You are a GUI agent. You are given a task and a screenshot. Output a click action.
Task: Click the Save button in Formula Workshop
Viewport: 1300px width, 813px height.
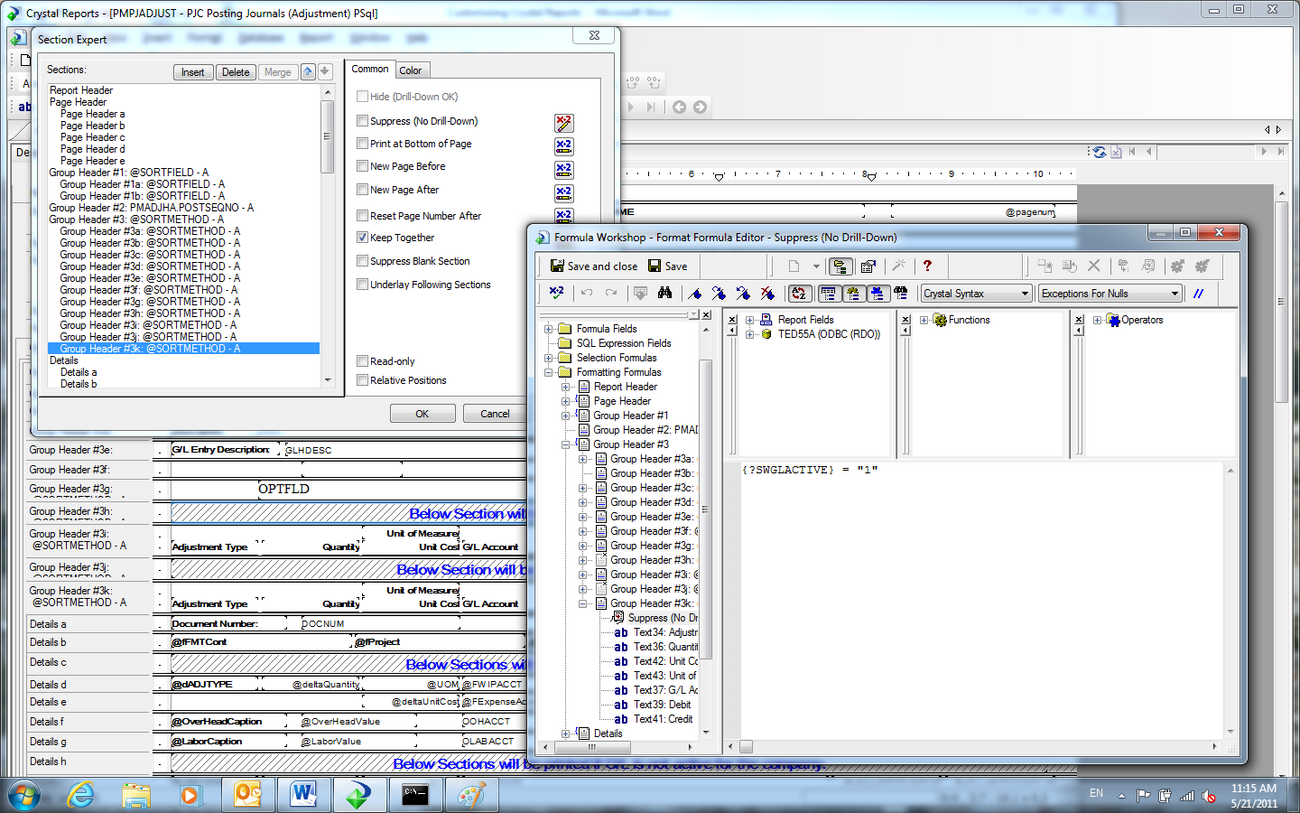click(x=668, y=266)
